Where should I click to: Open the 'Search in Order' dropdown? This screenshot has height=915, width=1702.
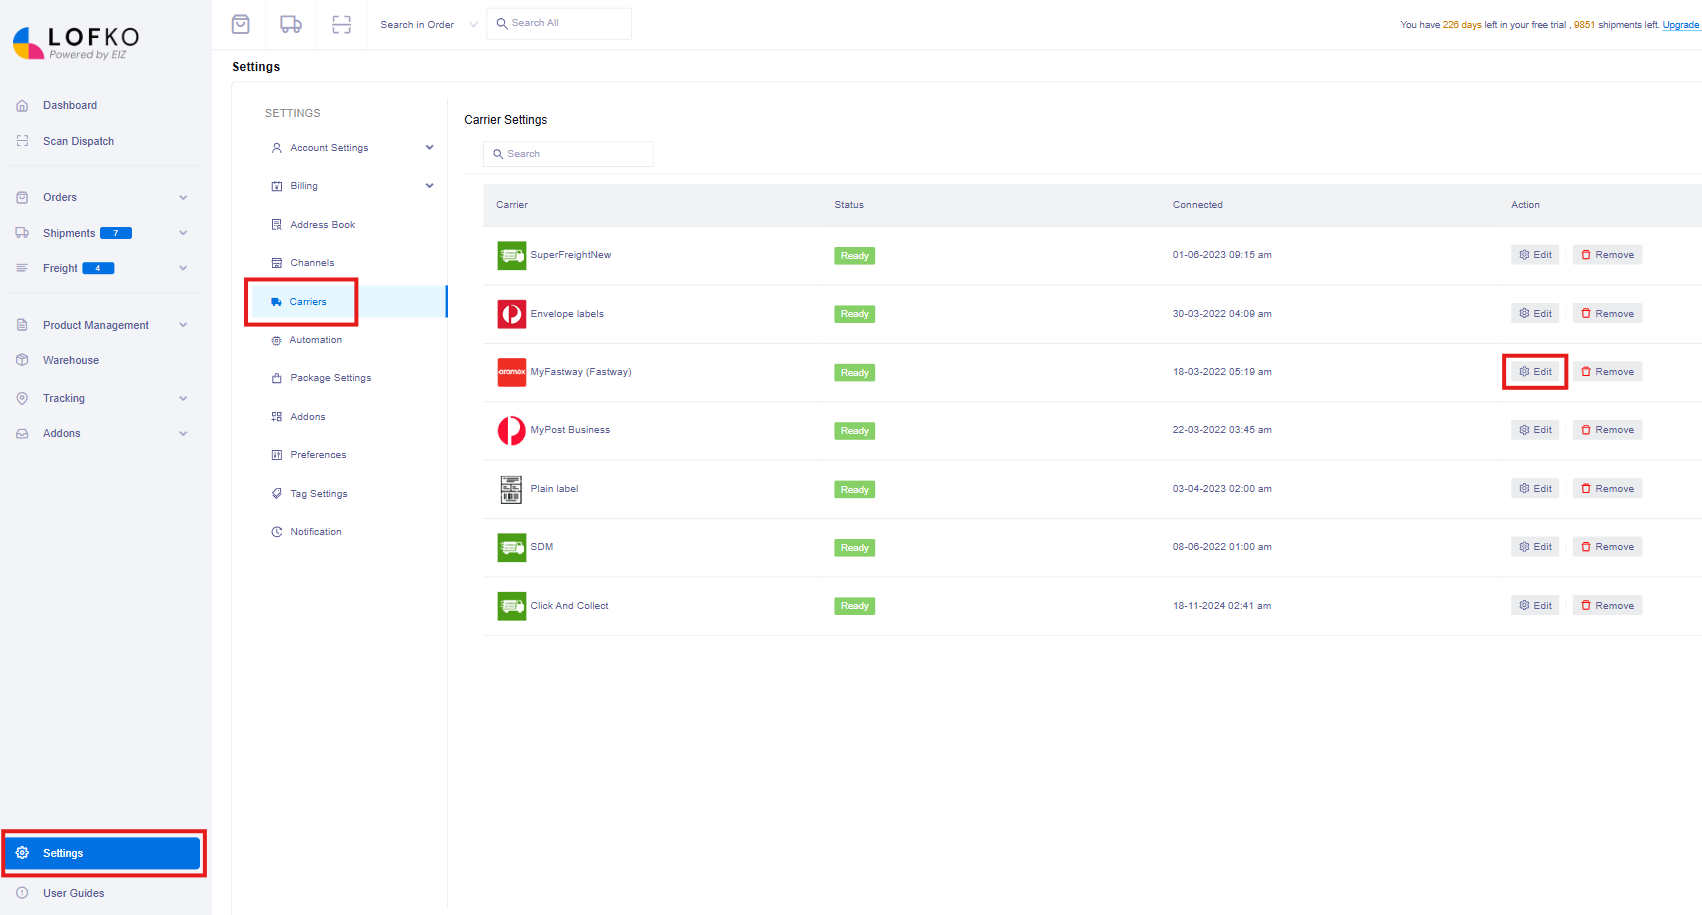[427, 23]
